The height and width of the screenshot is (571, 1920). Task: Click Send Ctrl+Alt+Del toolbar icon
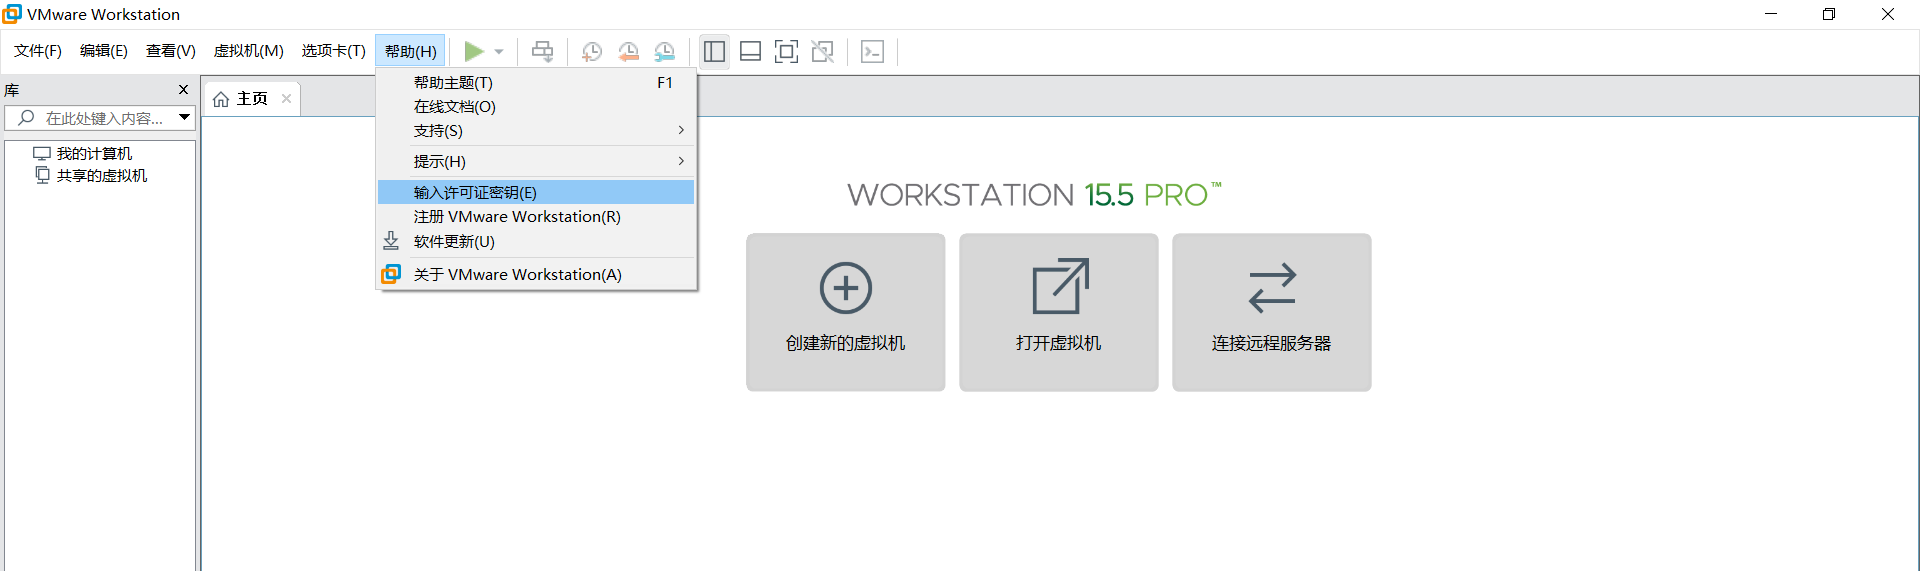542,51
